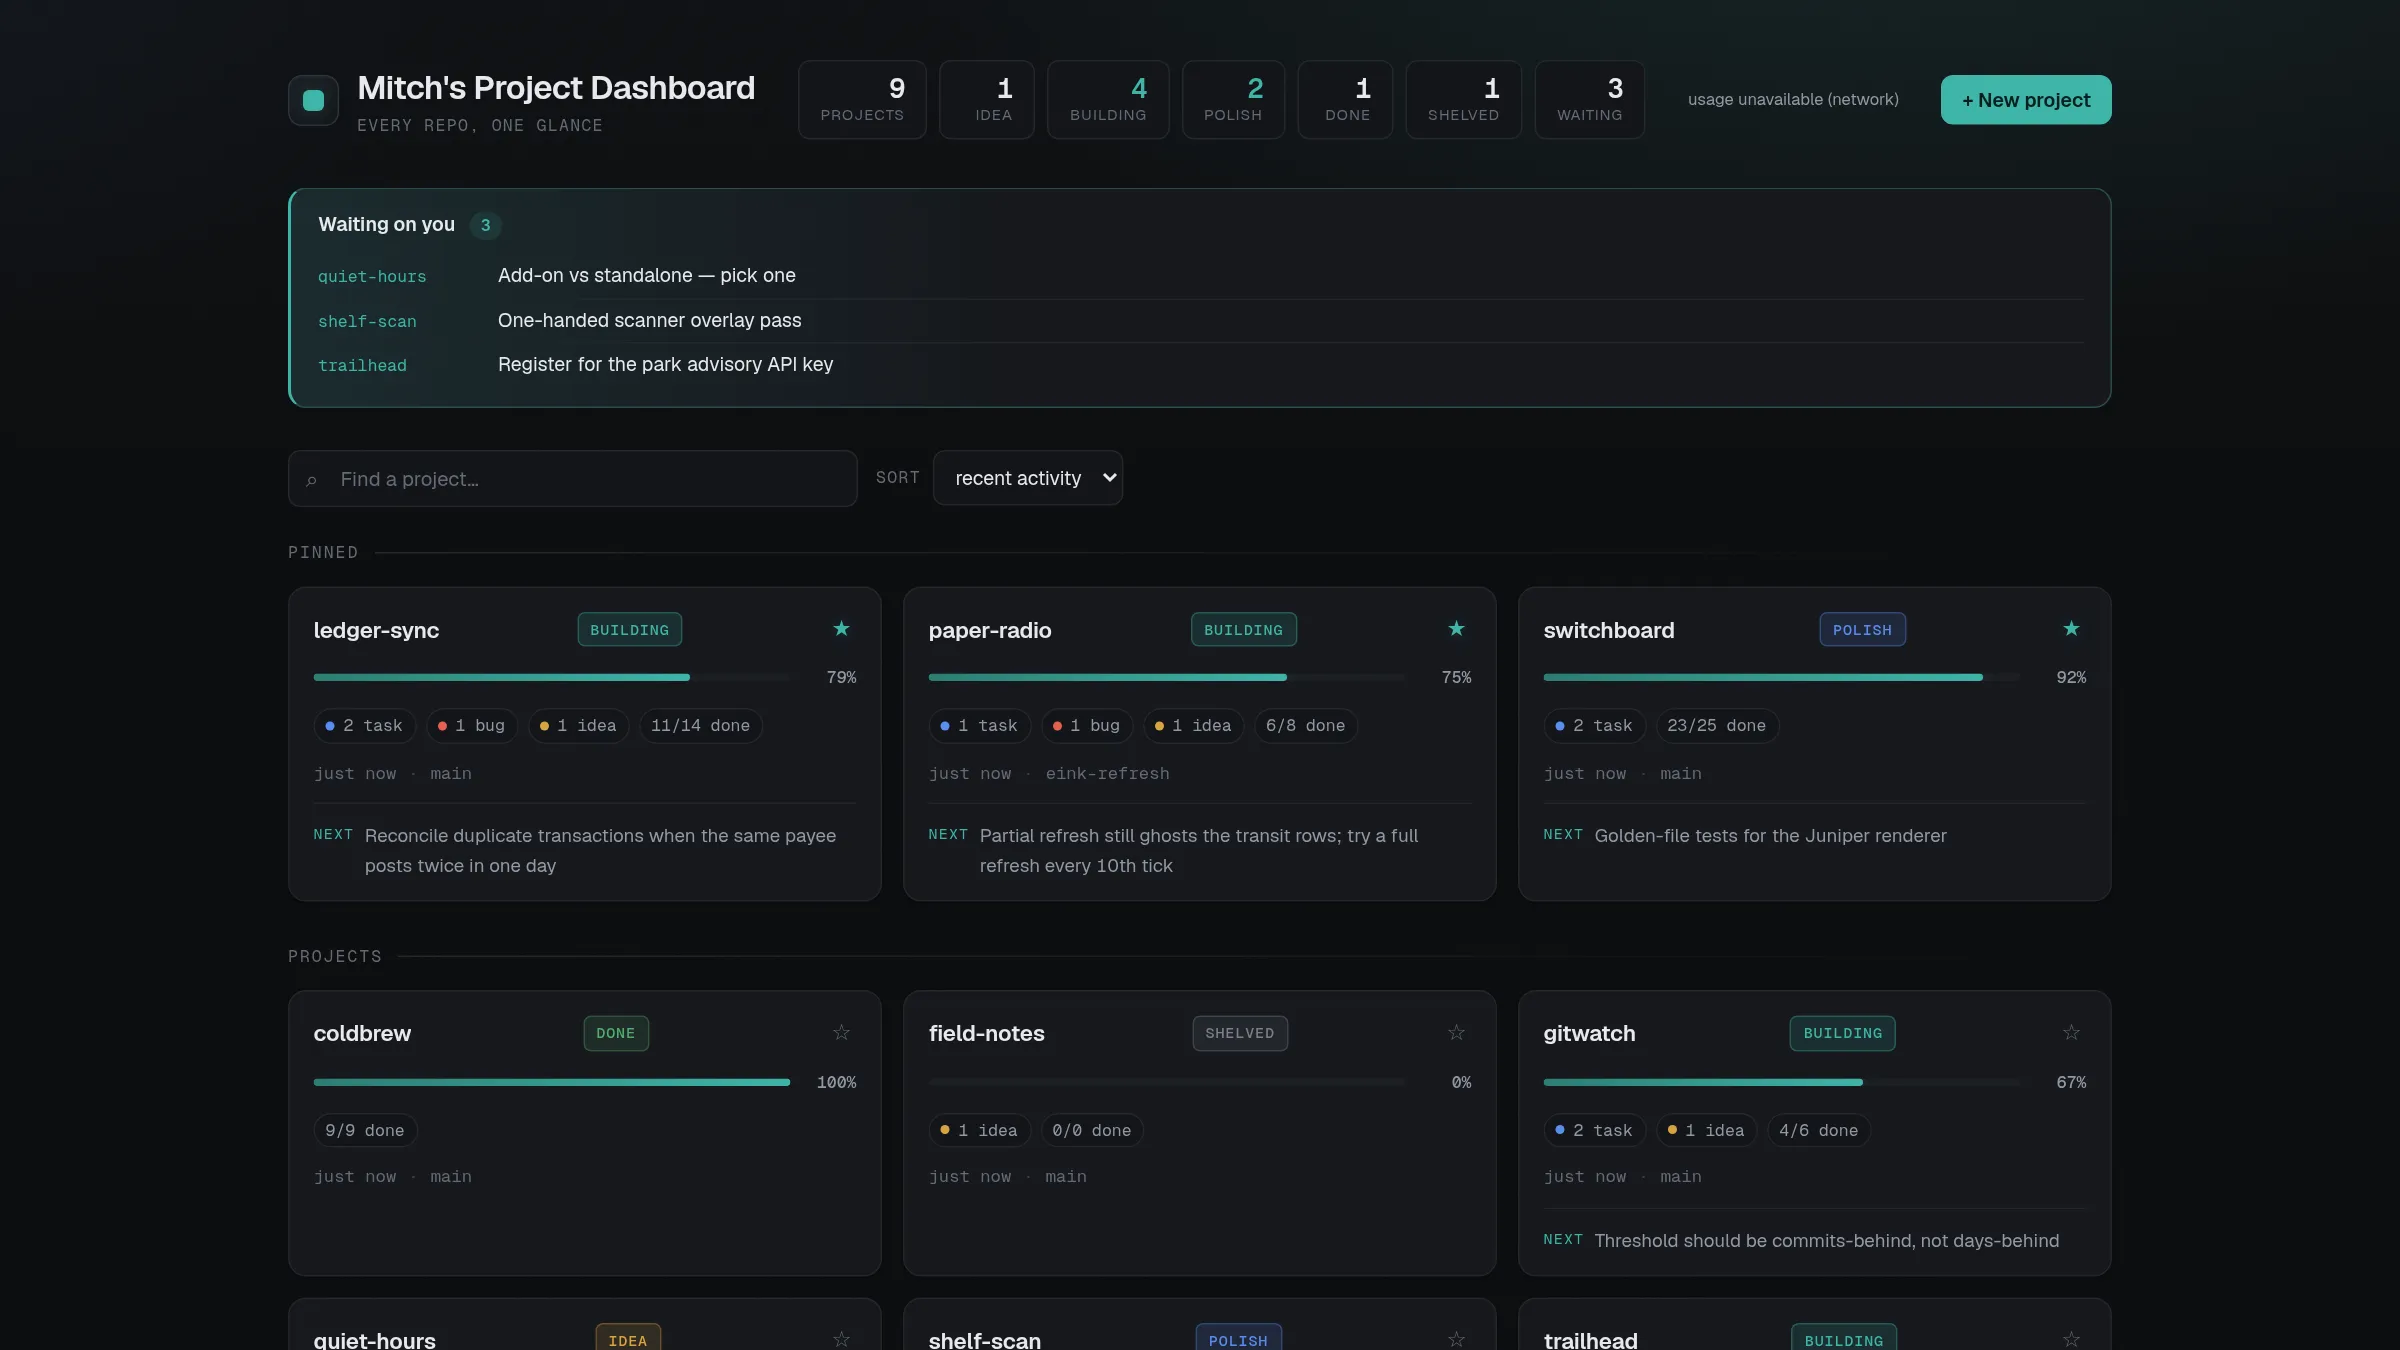Open the field-notes project title
The image size is (2400, 1350).
click(x=987, y=1034)
